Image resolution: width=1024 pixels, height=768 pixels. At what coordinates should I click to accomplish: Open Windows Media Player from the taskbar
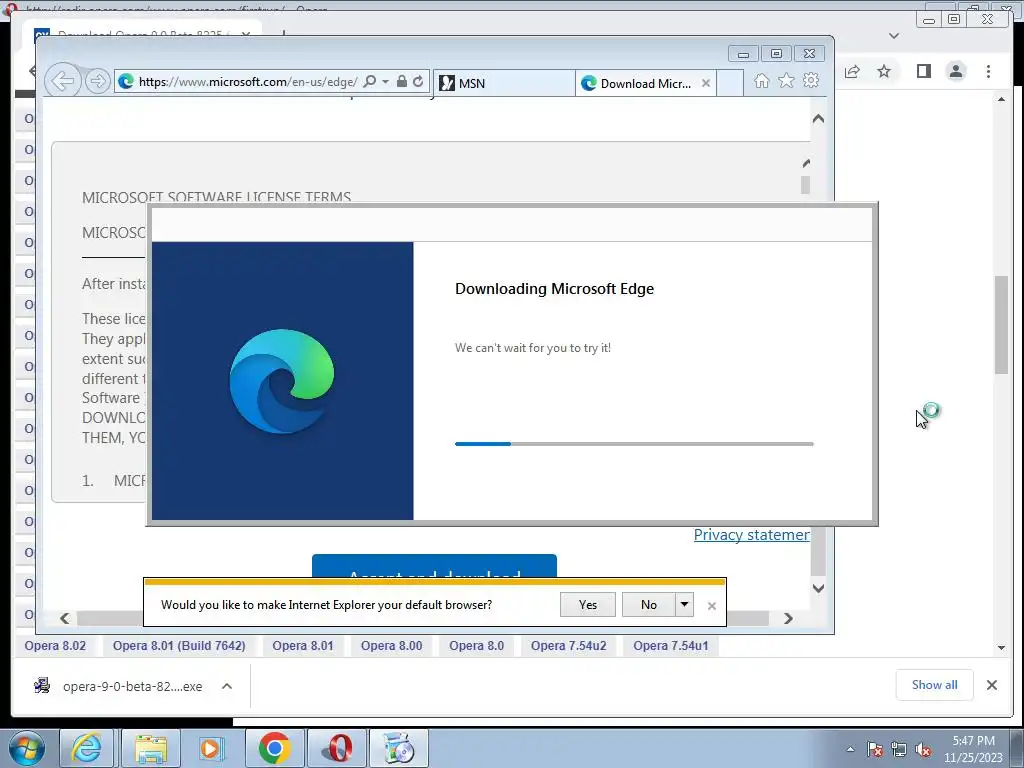pyautogui.click(x=211, y=748)
